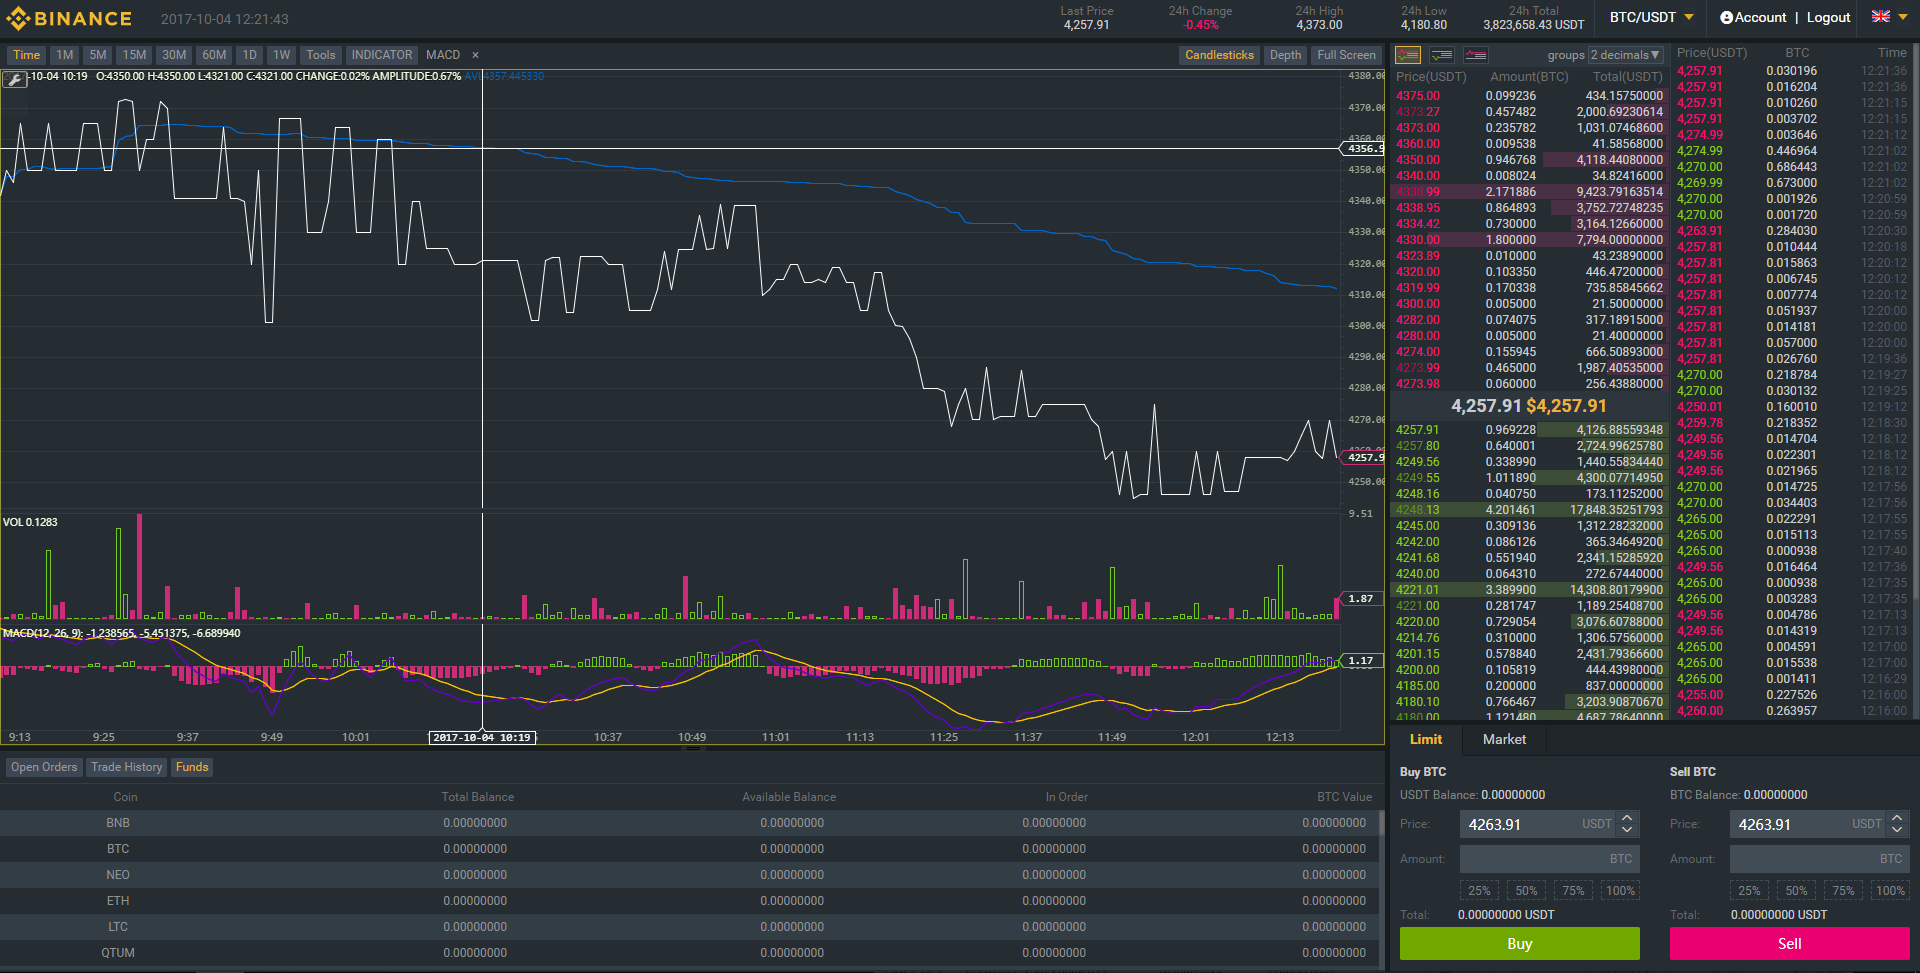The height and width of the screenshot is (973, 1920).
Task: Set Sell amount to 50%
Action: click(1796, 890)
